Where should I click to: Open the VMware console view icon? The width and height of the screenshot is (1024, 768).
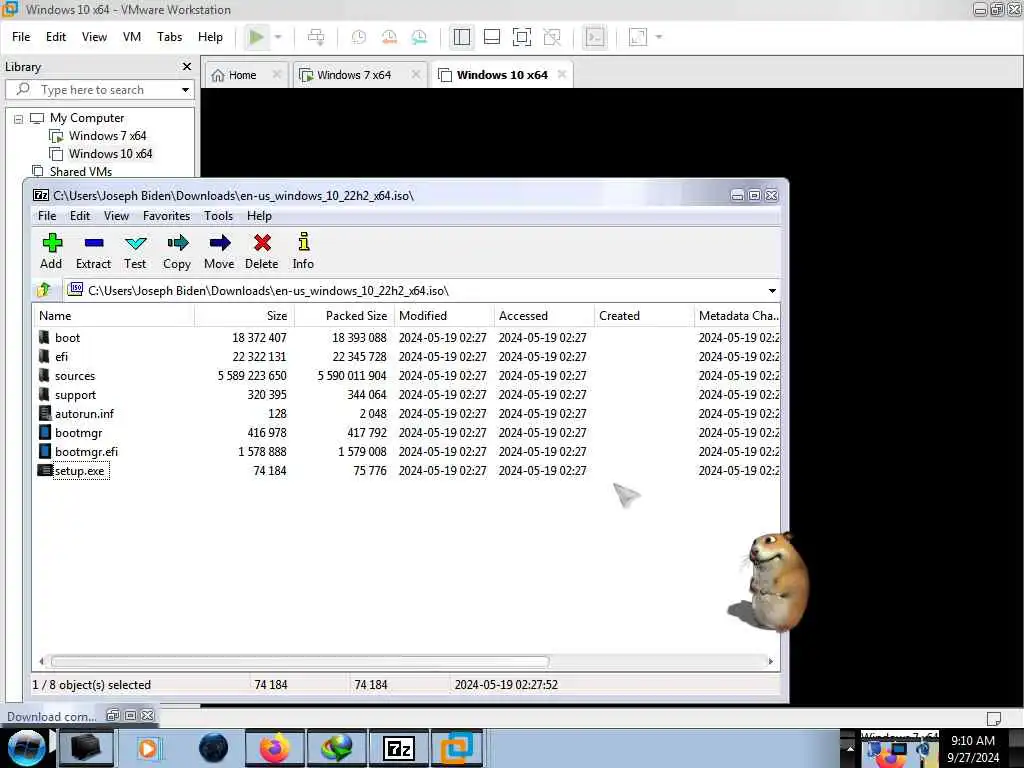[595, 37]
